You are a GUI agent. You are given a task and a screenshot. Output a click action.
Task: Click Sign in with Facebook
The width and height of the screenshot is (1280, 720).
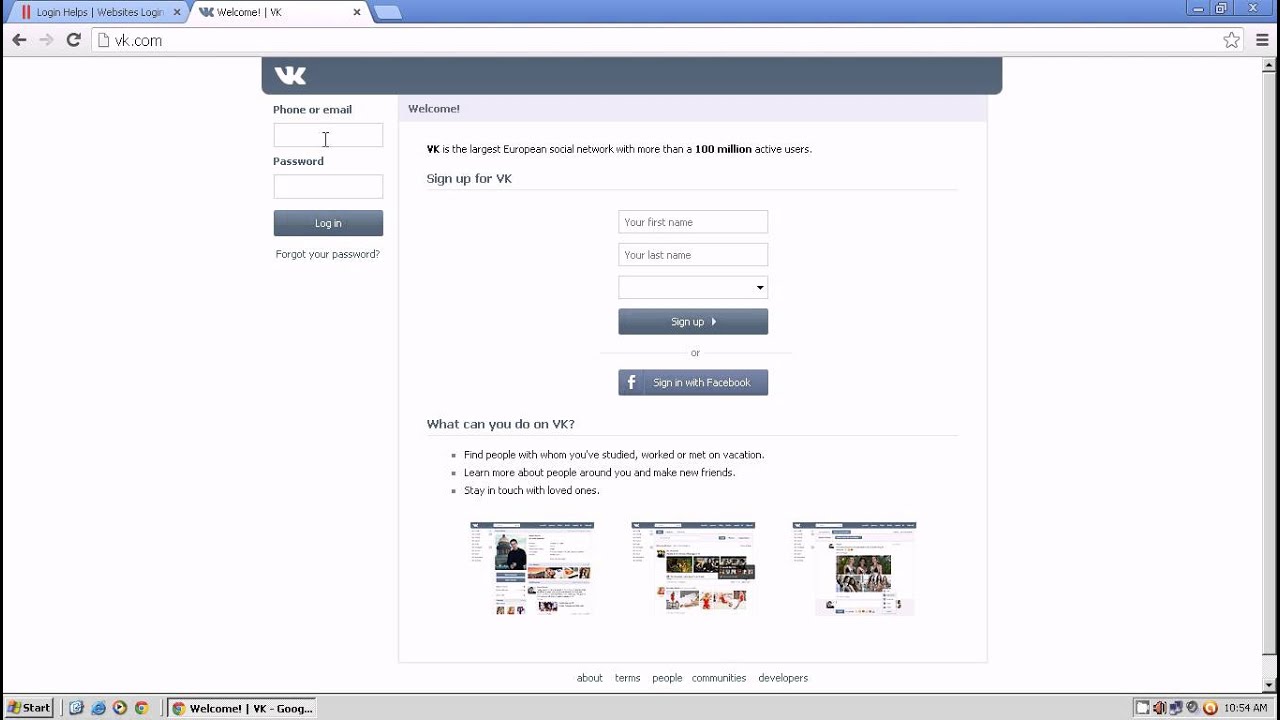pyautogui.click(x=693, y=383)
